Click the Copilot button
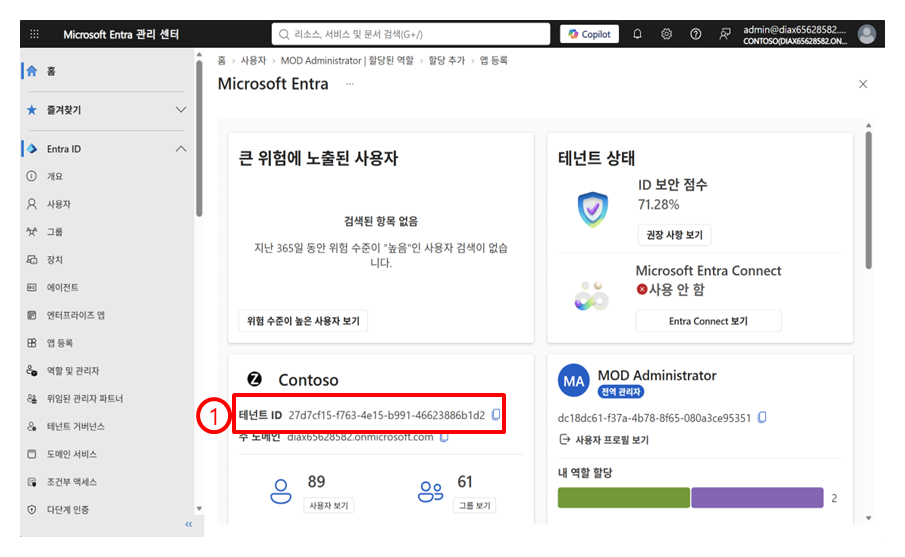This screenshot has height=557, width=905. click(589, 34)
